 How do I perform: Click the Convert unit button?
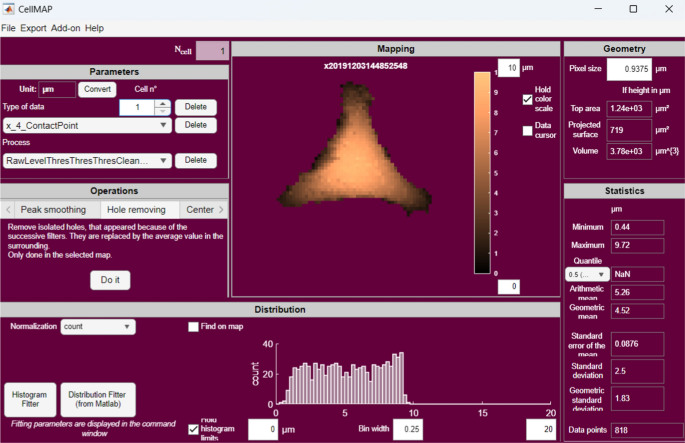[x=97, y=89]
